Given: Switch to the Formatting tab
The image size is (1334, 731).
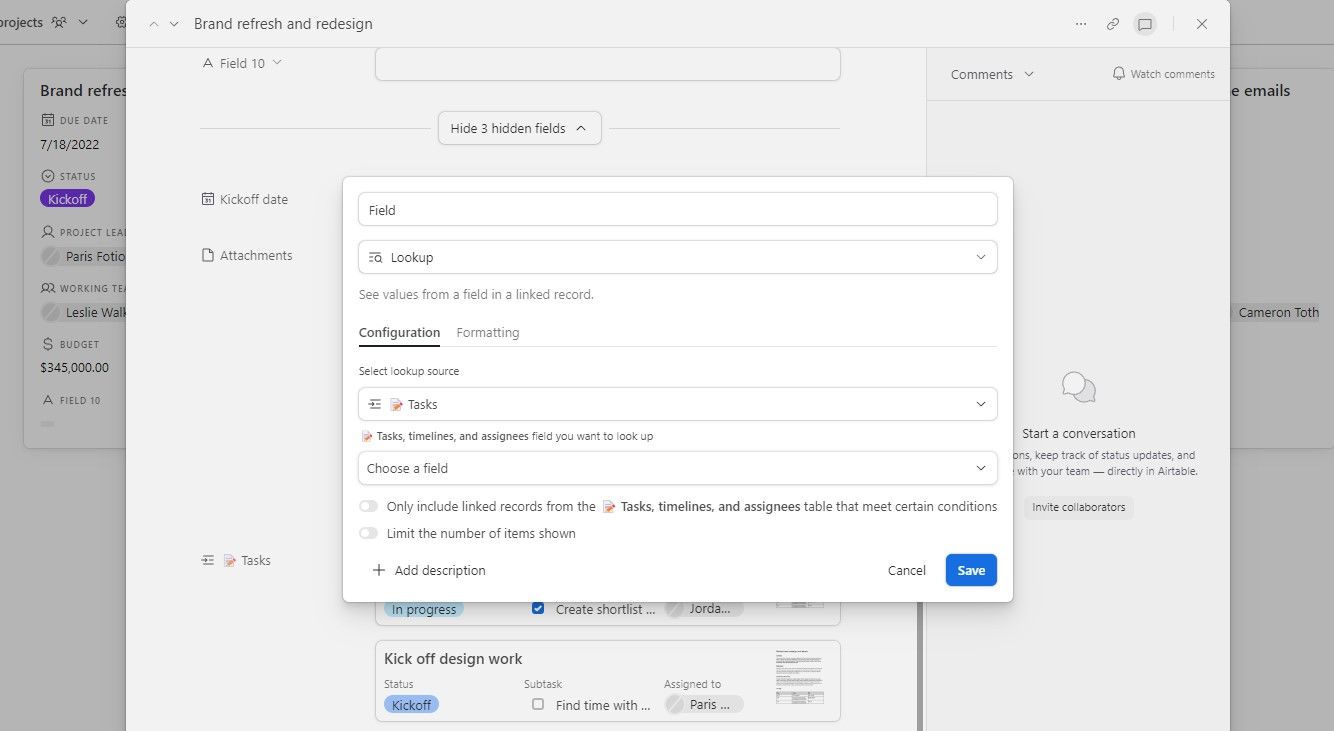Looking at the screenshot, I should [487, 332].
